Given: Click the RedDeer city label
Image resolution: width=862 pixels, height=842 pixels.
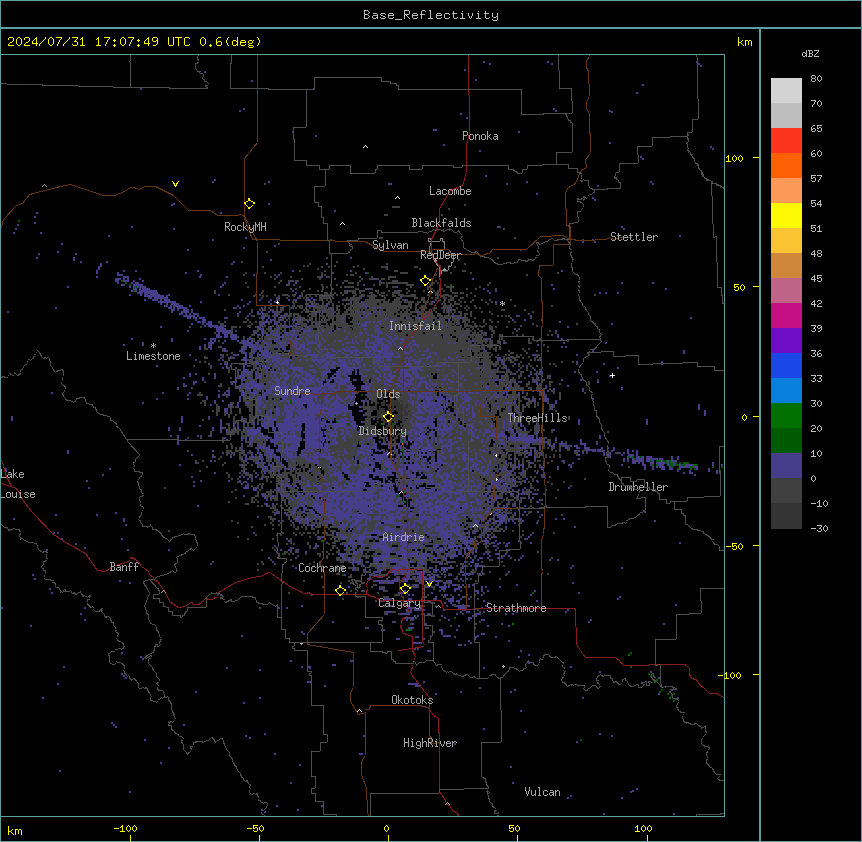Looking at the screenshot, I should click(x=441, y=255).
